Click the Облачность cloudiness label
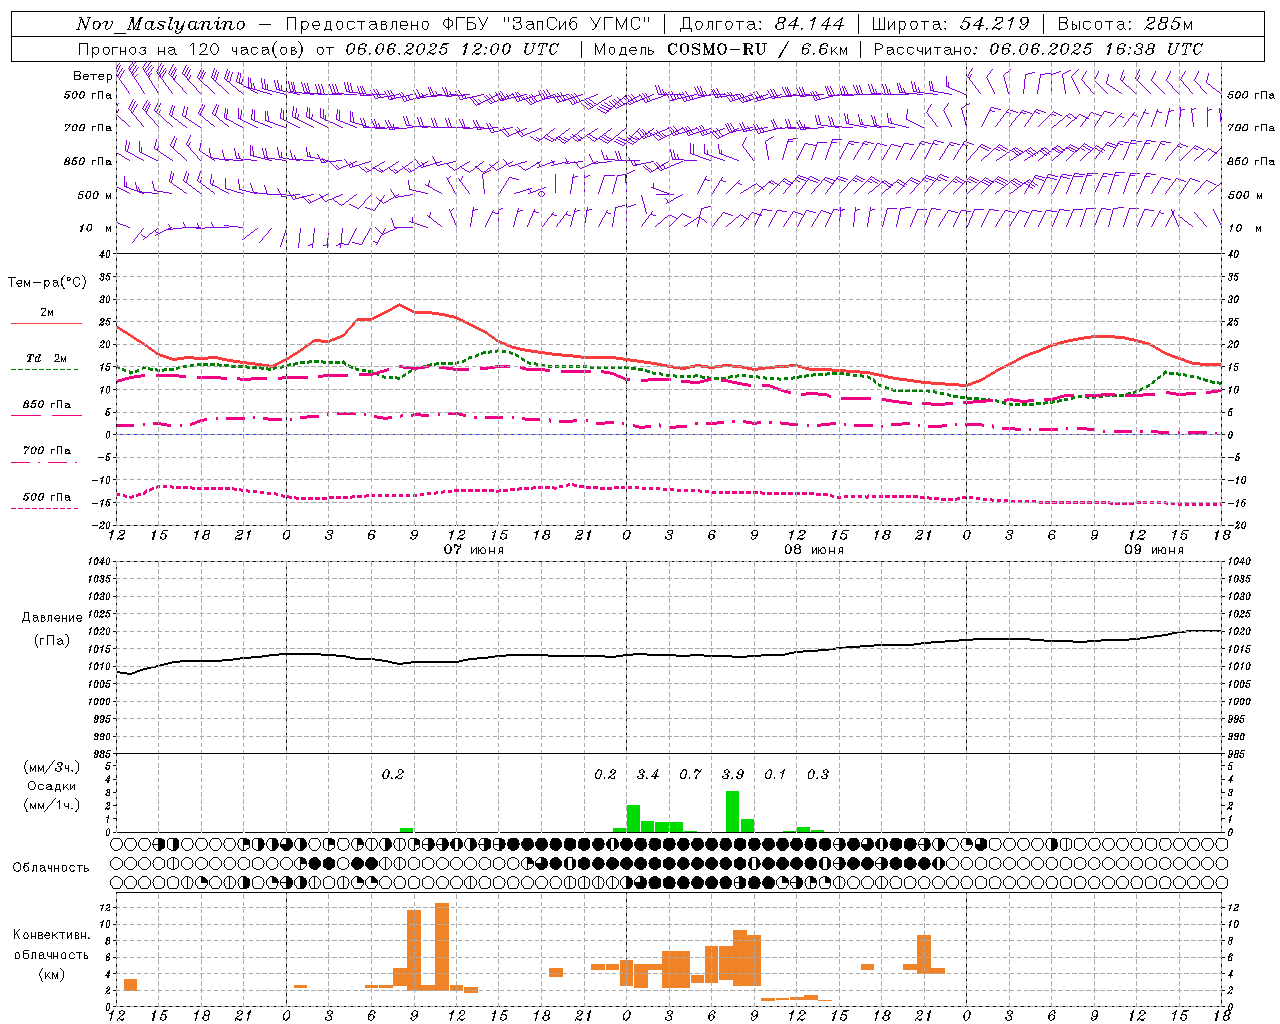 click(x=51, y=868)
